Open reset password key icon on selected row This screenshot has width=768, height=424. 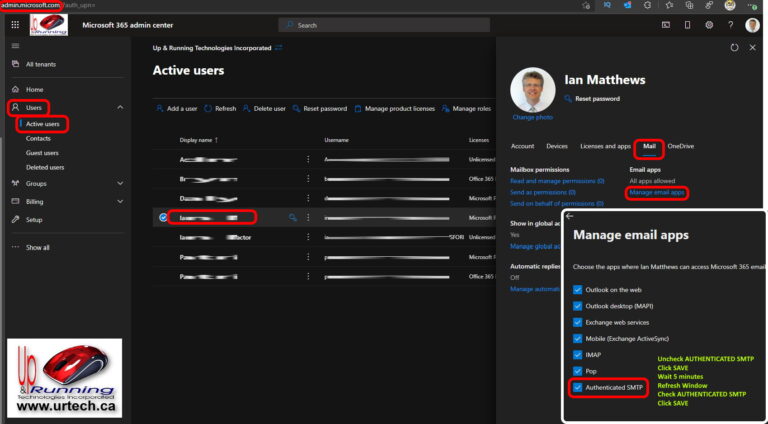(293, 216)
